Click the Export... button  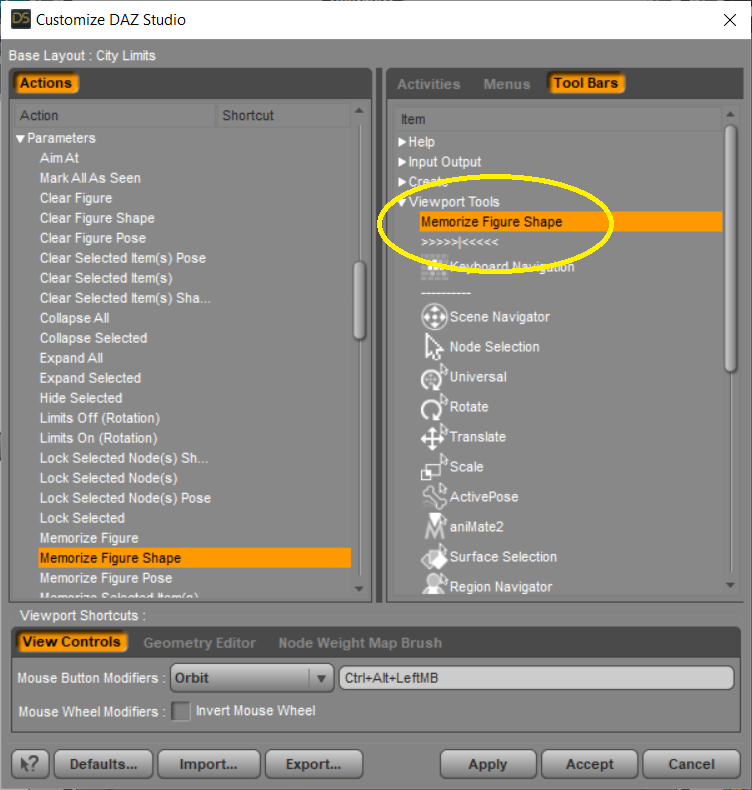[314, 764]
